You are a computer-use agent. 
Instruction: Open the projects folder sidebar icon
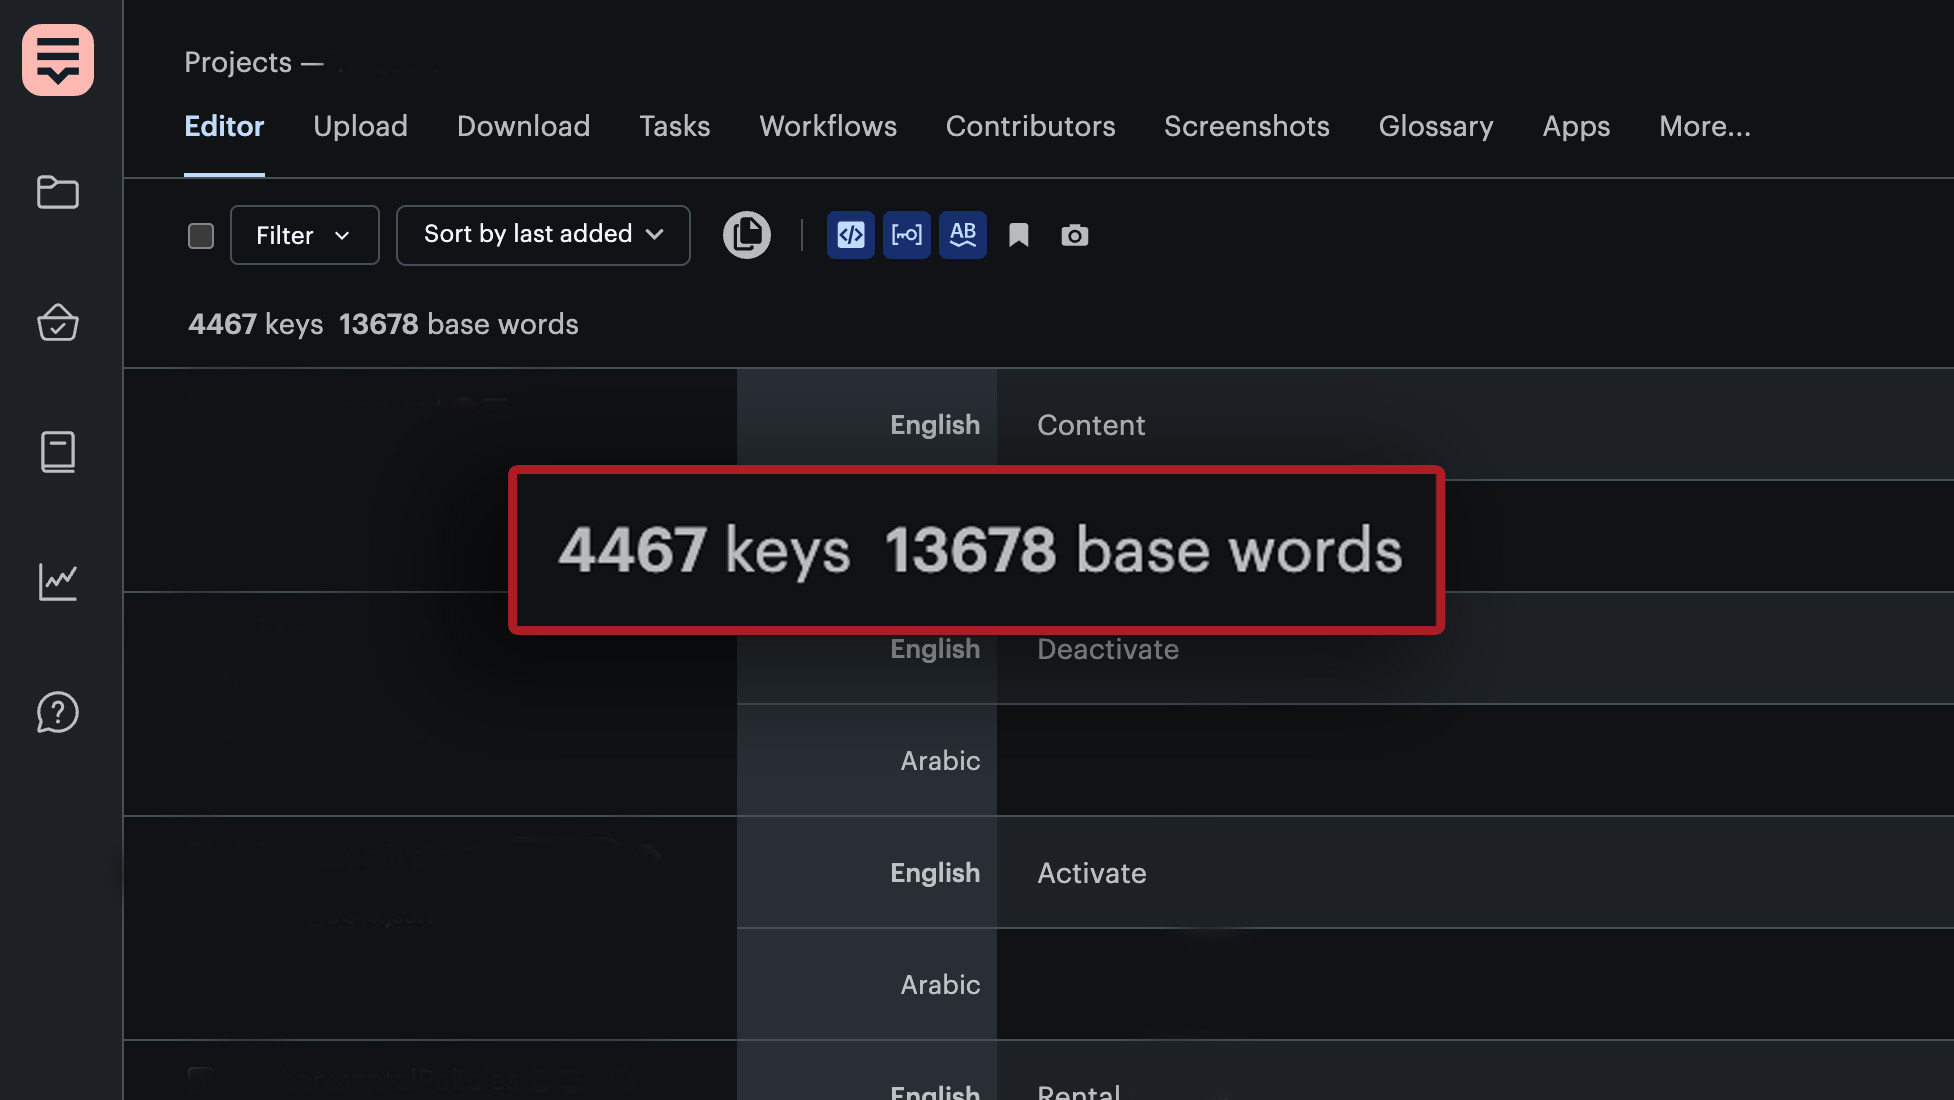coord(58,192)
